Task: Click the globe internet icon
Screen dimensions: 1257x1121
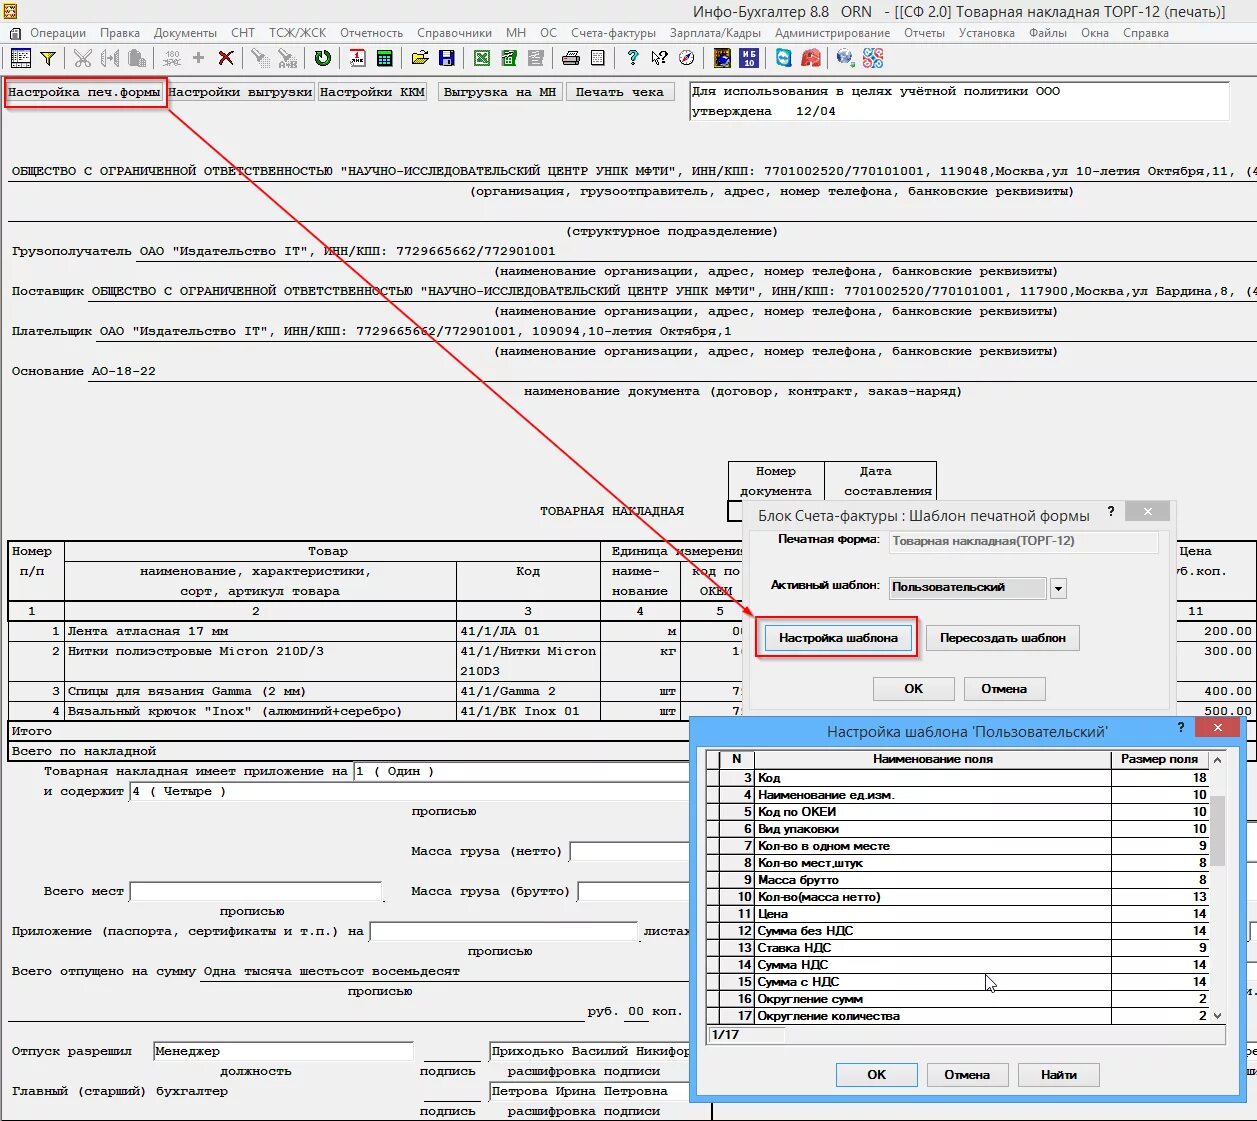Action: tap(845, 58)
